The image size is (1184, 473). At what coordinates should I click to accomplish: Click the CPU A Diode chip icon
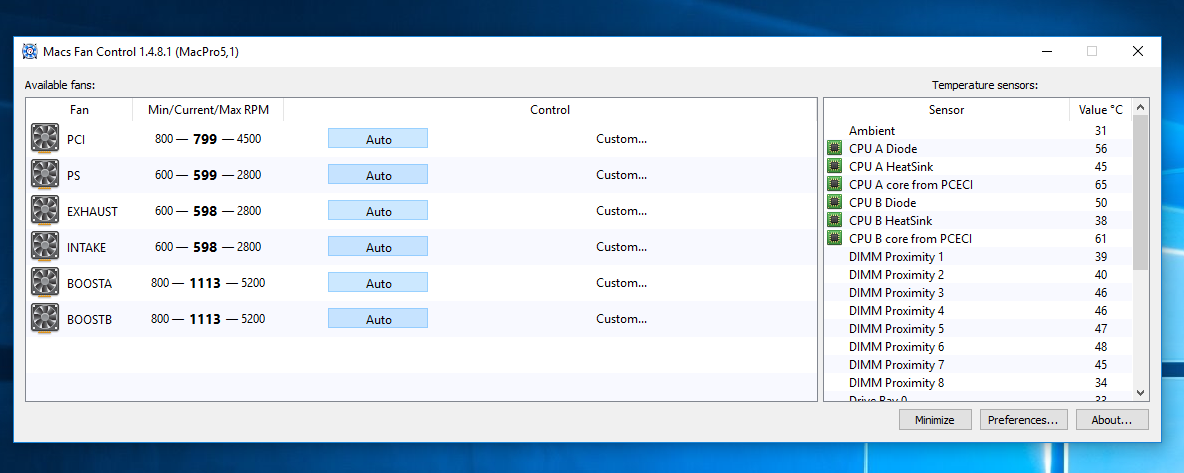coord(834,148)
